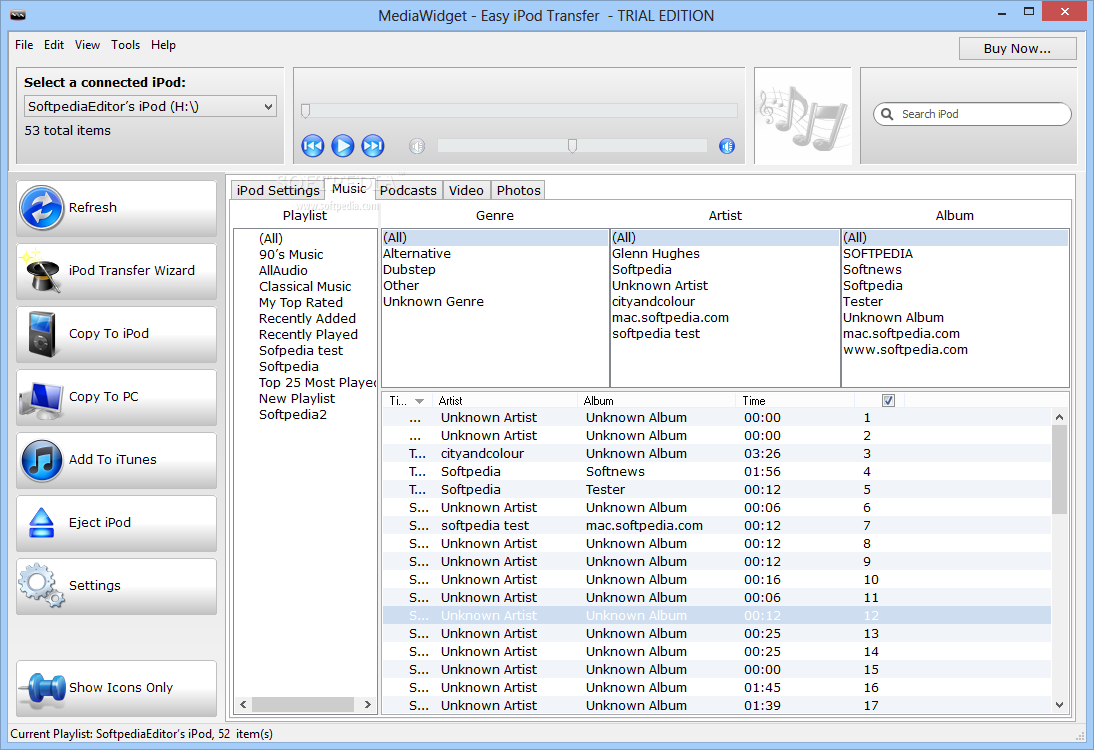This screenshot has width=1094, height=750.
Task: Select the AllAudio playlist
Action: 283,271
